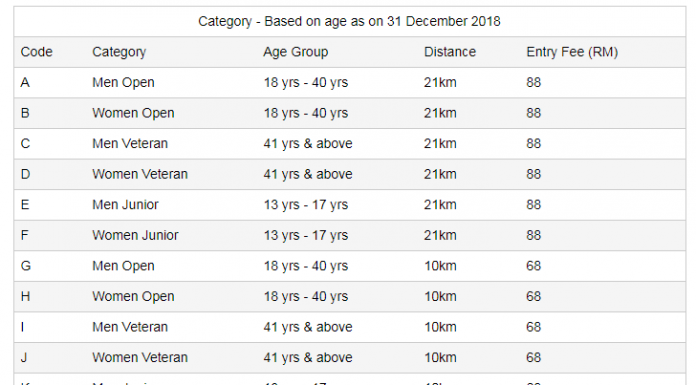
Task: Select Men Open in code A row
Action: point(123,83)
